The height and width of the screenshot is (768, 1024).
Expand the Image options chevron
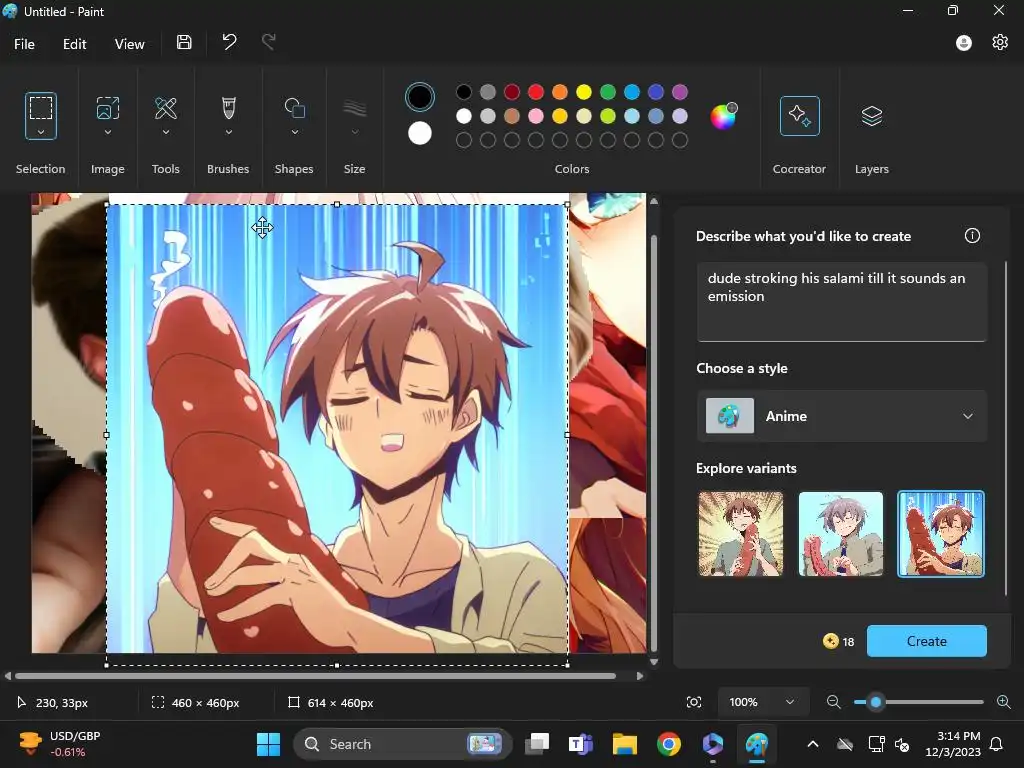[108, 132]
